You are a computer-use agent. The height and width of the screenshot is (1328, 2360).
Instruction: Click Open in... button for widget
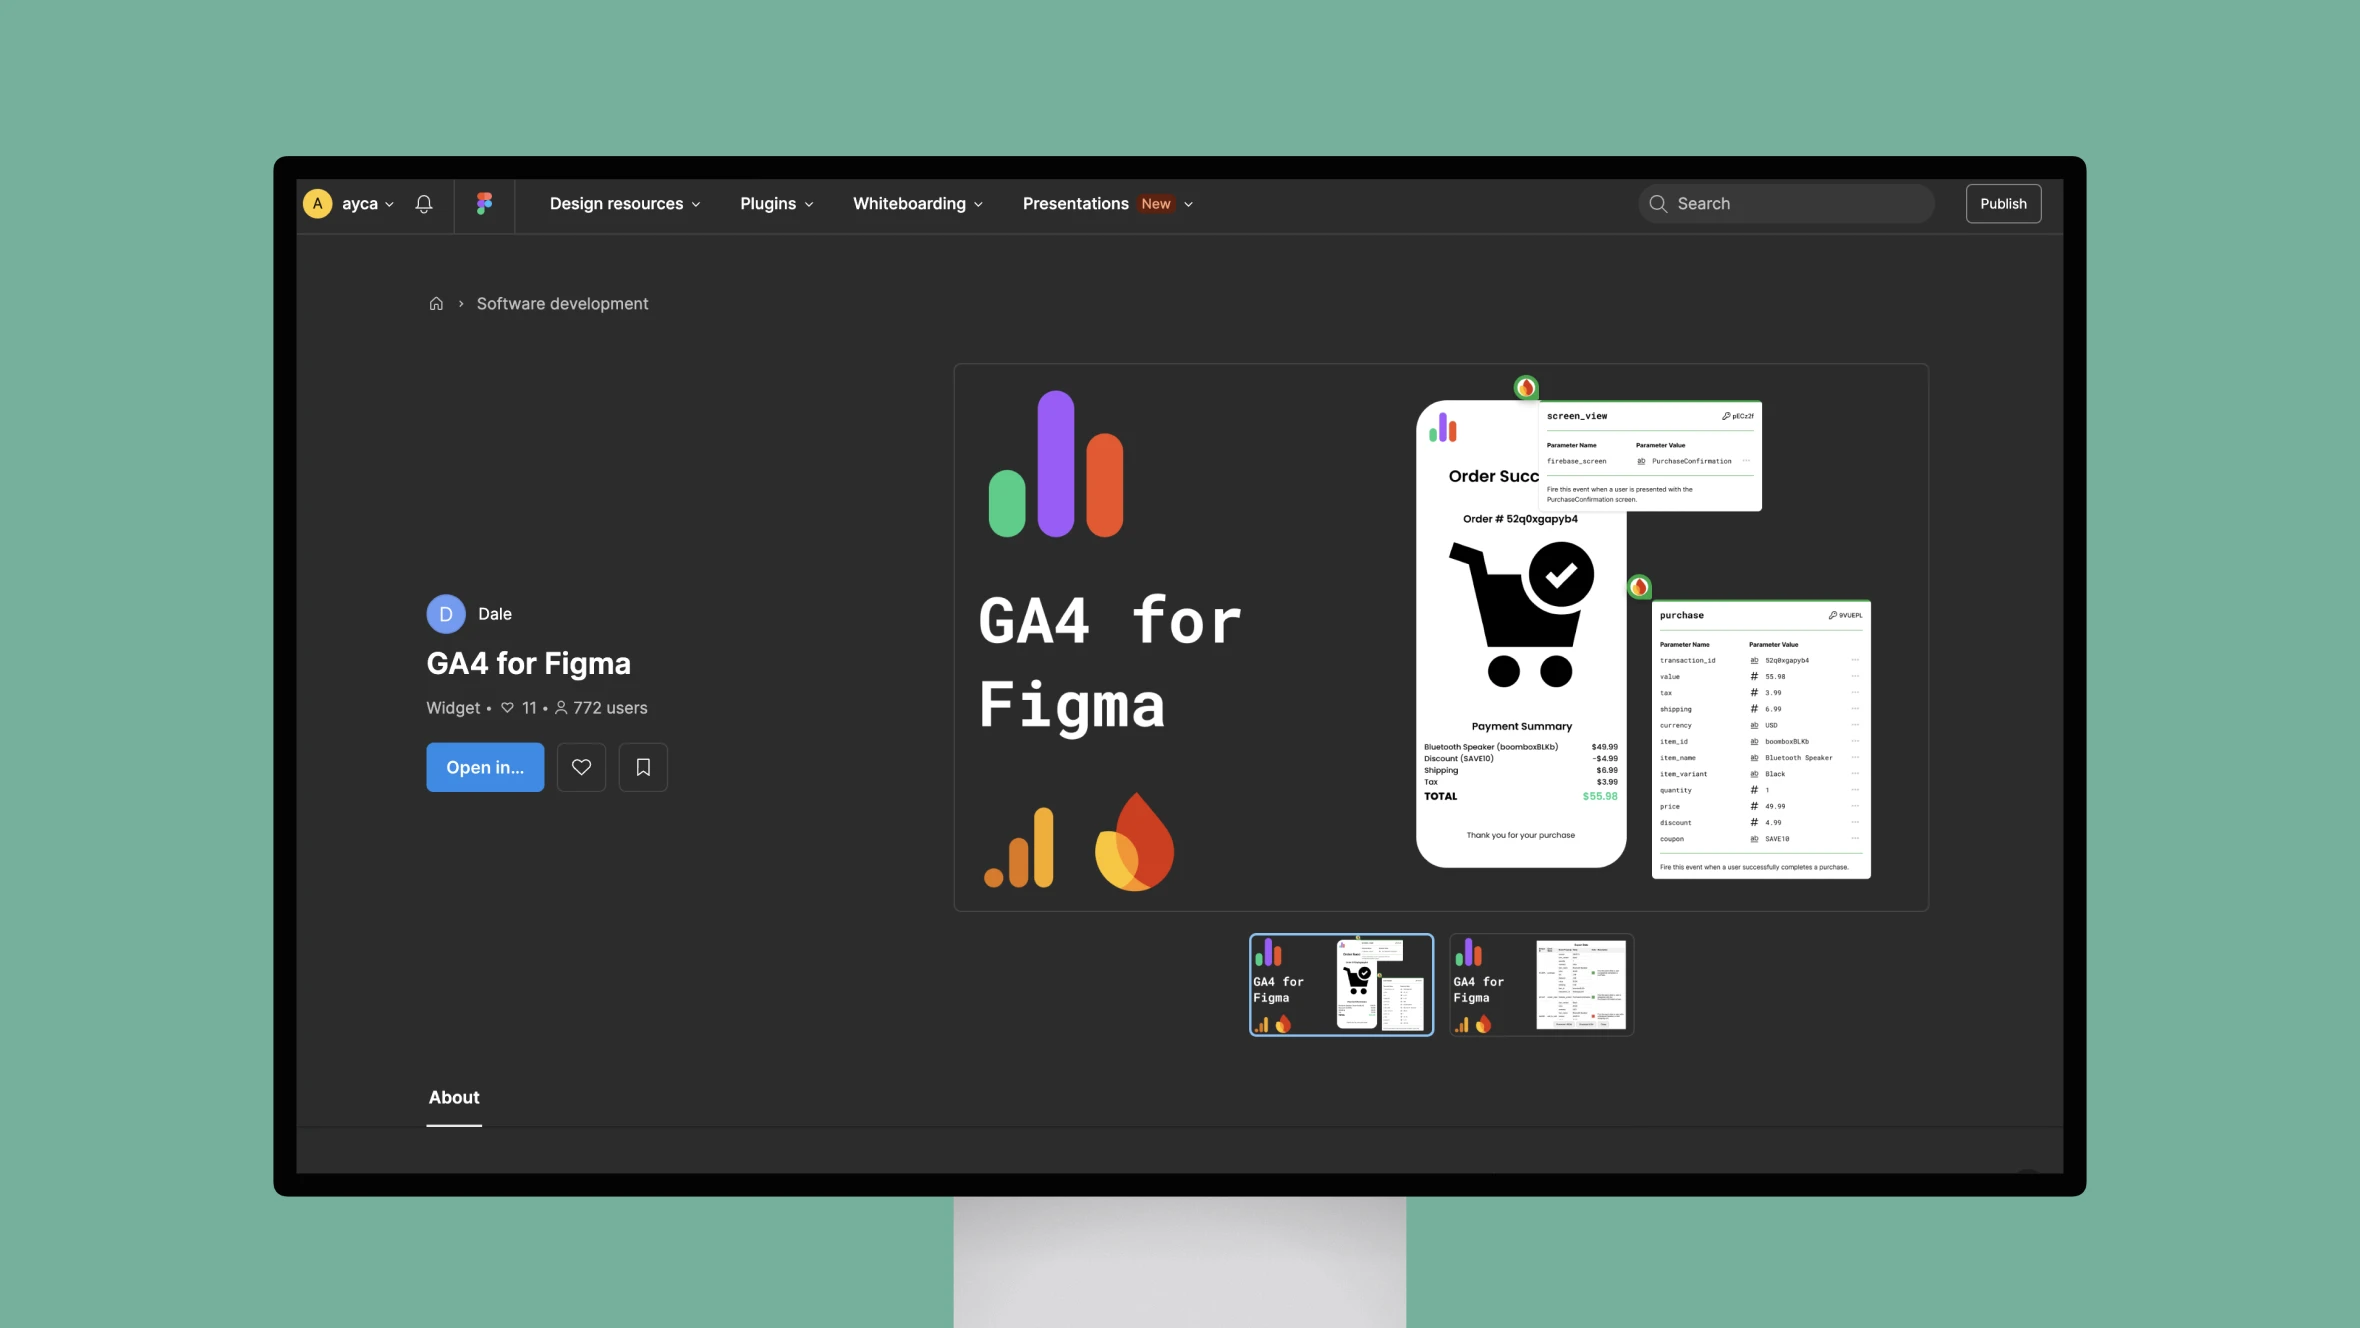point(485,765)
